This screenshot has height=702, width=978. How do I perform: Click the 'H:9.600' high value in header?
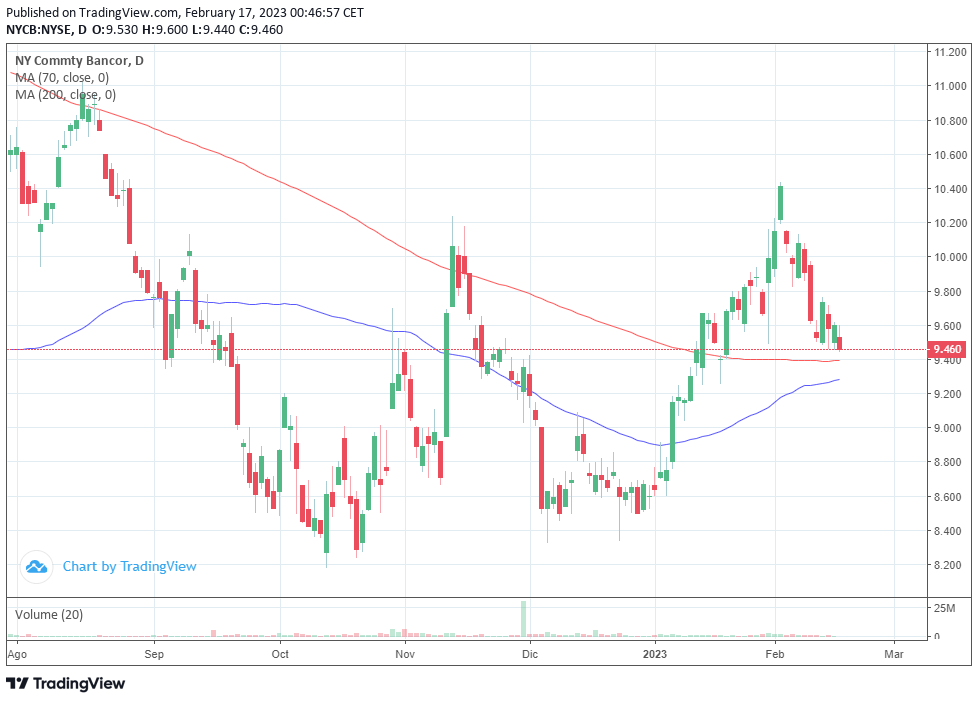pos(165,29)
